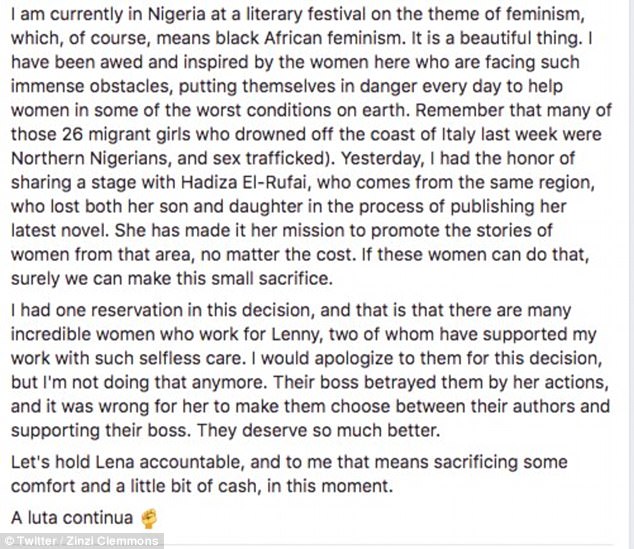This screenshot has height=549, width=634.
Task: Click the raised fist emoji
Action: (148, 519)
